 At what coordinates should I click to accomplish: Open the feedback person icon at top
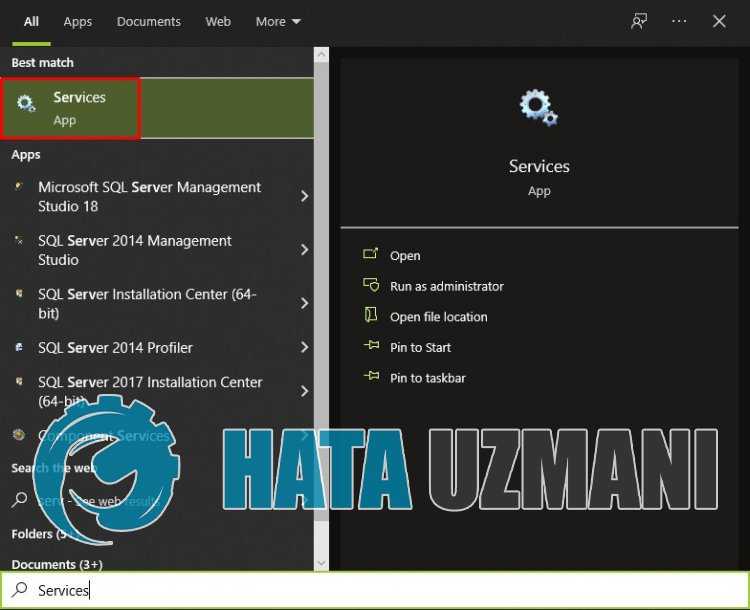tap(639, 21)
